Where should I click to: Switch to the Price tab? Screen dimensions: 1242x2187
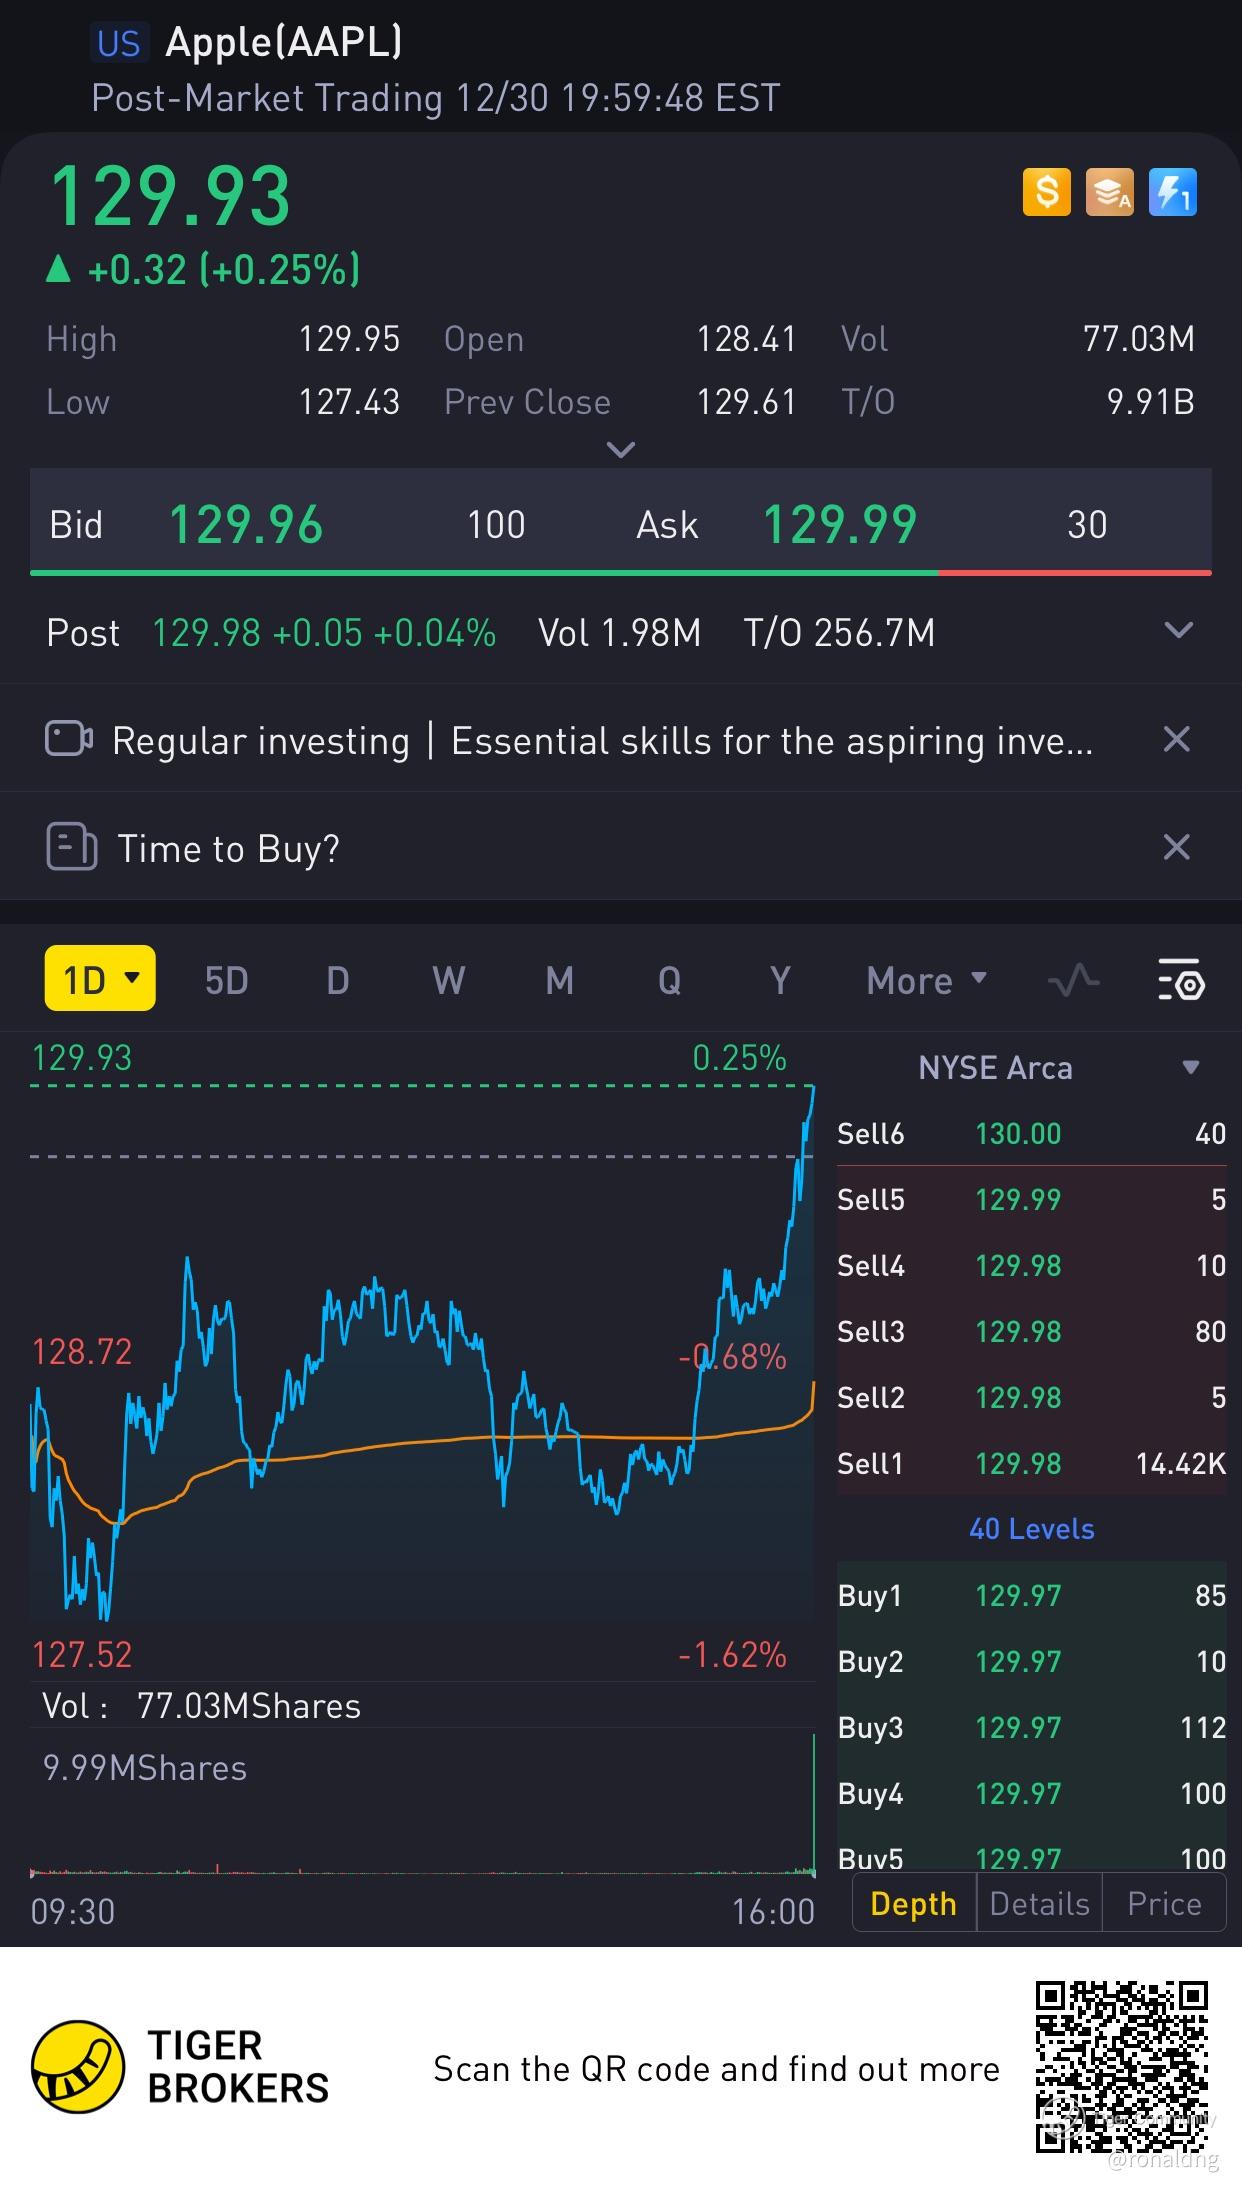(x=1164, y=1904)
